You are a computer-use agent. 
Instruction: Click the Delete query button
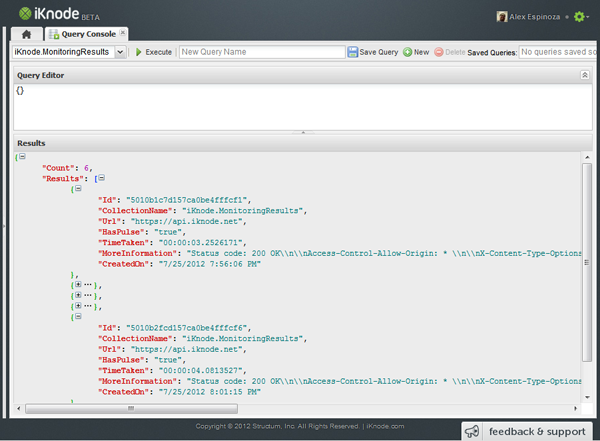click(450, 52)
